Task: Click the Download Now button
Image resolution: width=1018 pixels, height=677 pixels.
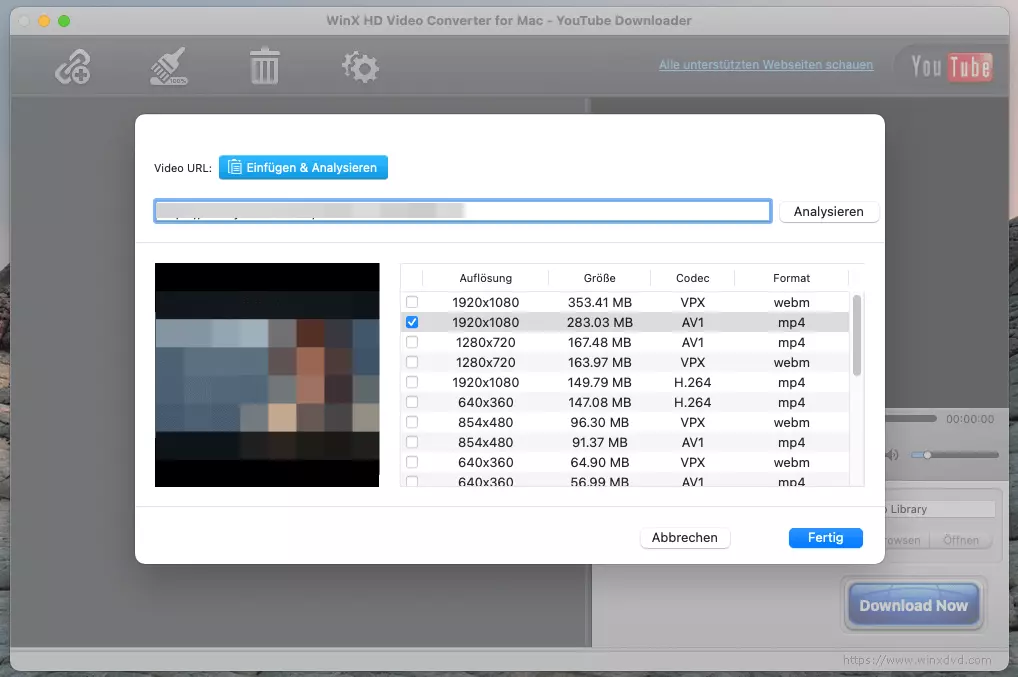Action: coord(913,605)
